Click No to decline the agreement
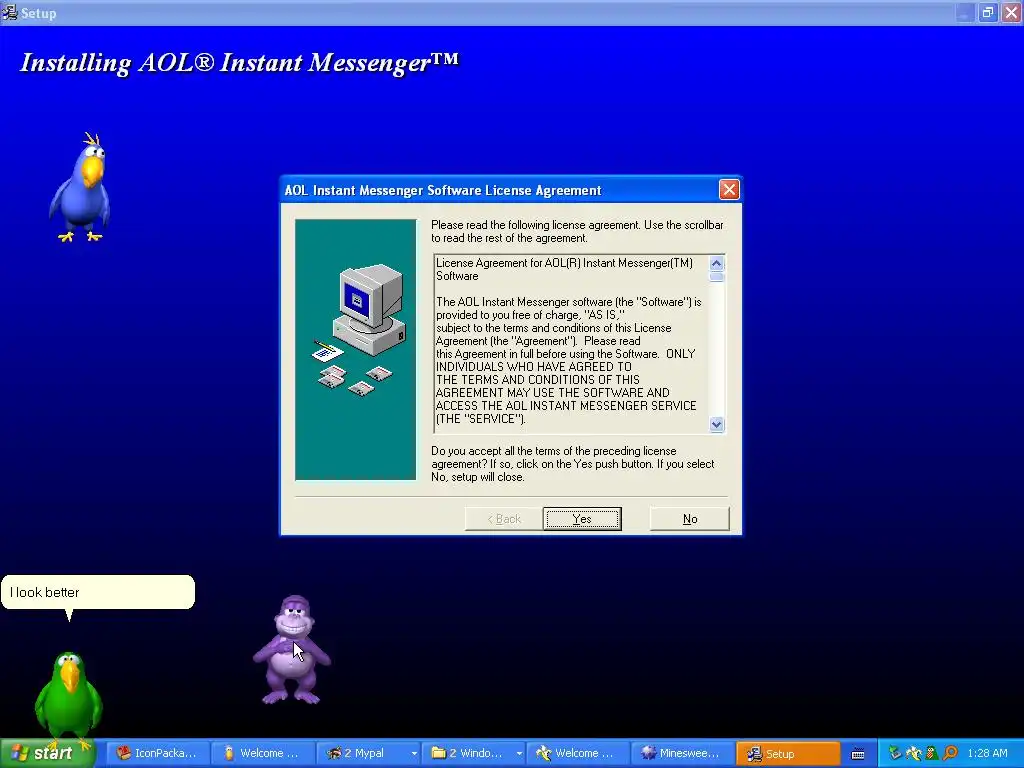The image size is (1024, 768). 690,519
